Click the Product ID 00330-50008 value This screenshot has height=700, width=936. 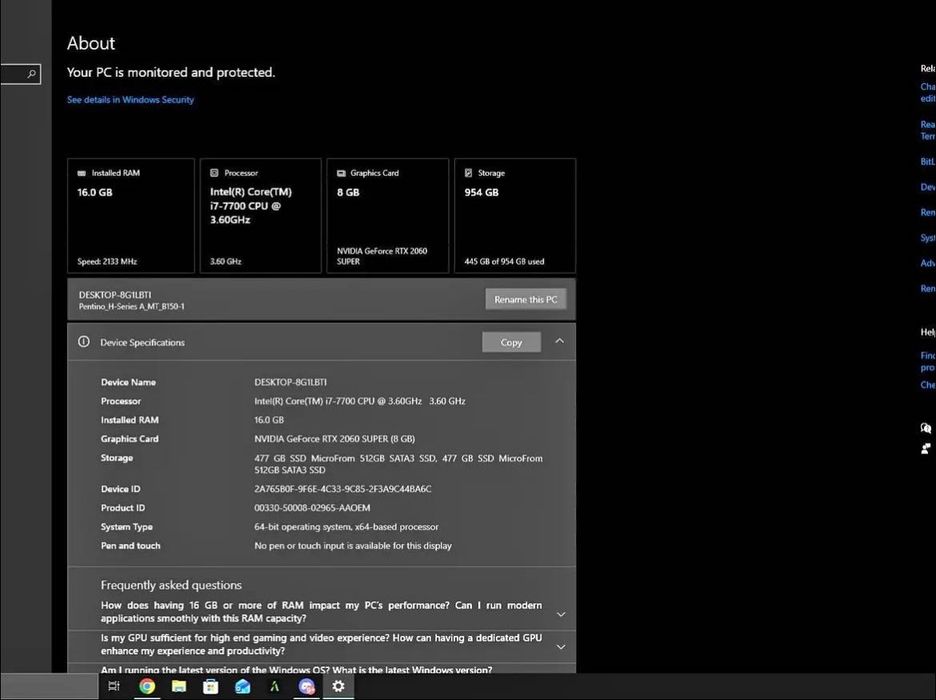312,508
